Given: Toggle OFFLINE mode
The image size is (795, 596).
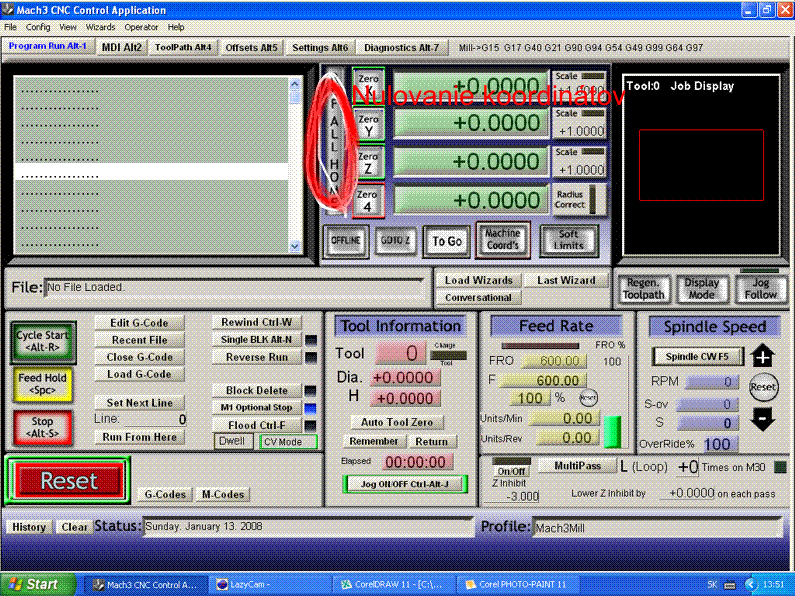Looking at the screenshot, I should pos(345,240).
